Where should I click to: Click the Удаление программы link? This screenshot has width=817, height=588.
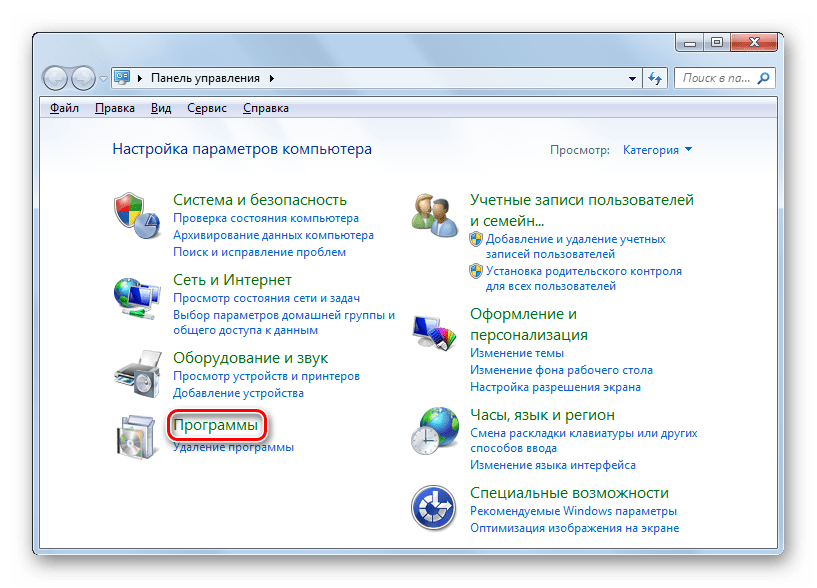[233, 447]
